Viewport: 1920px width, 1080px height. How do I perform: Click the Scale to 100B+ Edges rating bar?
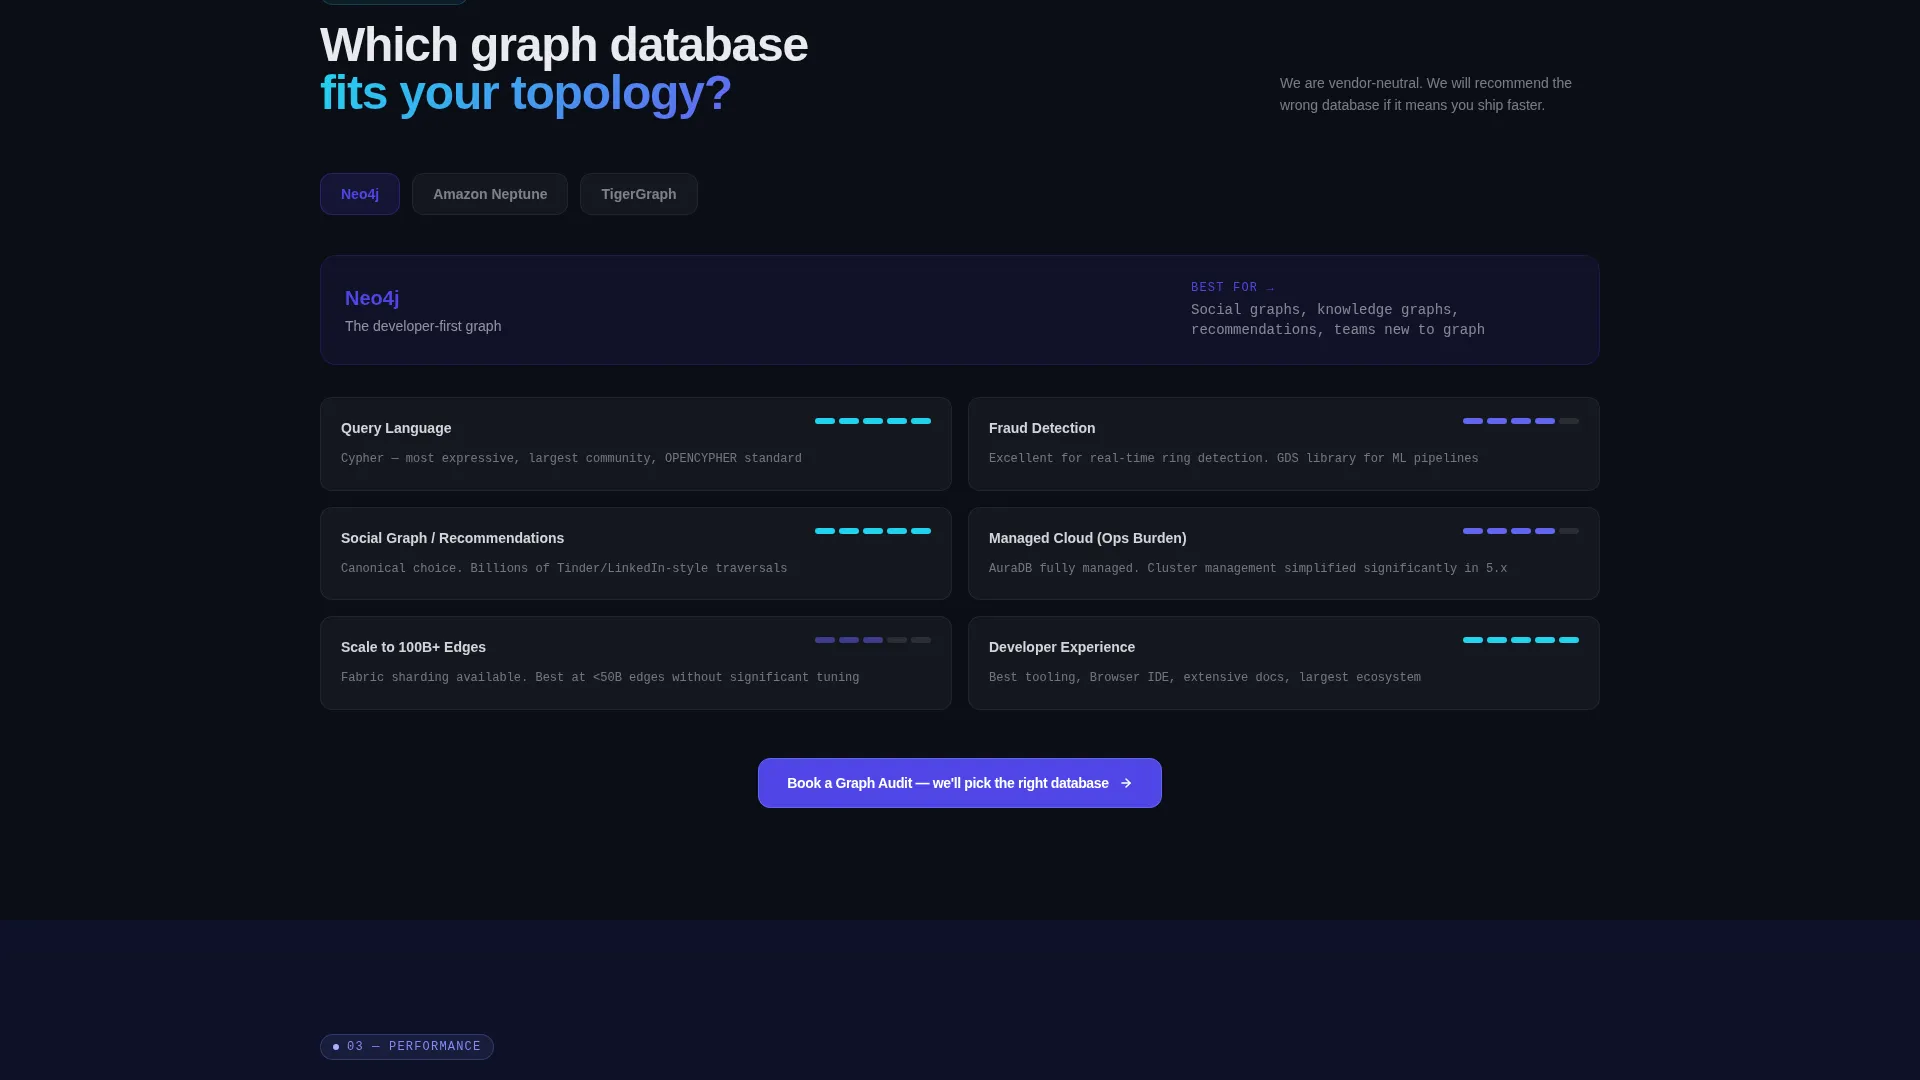873,640
